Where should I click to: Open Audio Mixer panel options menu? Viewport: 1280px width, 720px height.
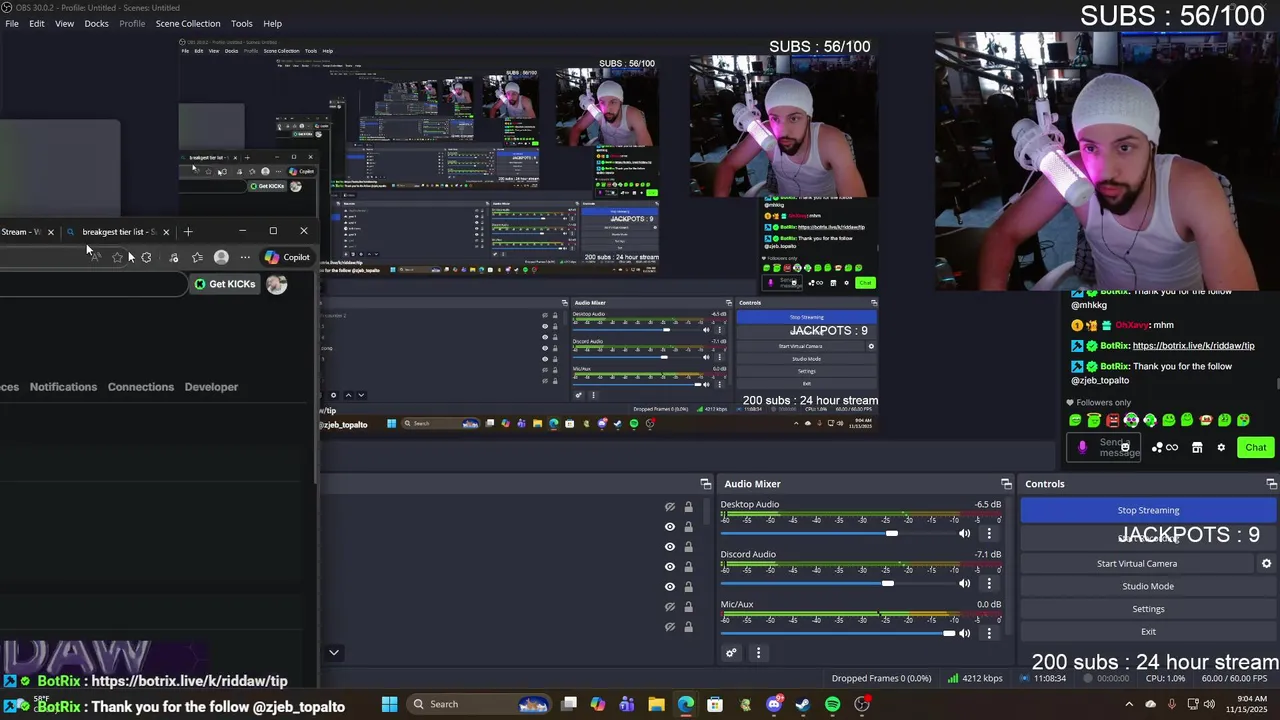758,653
